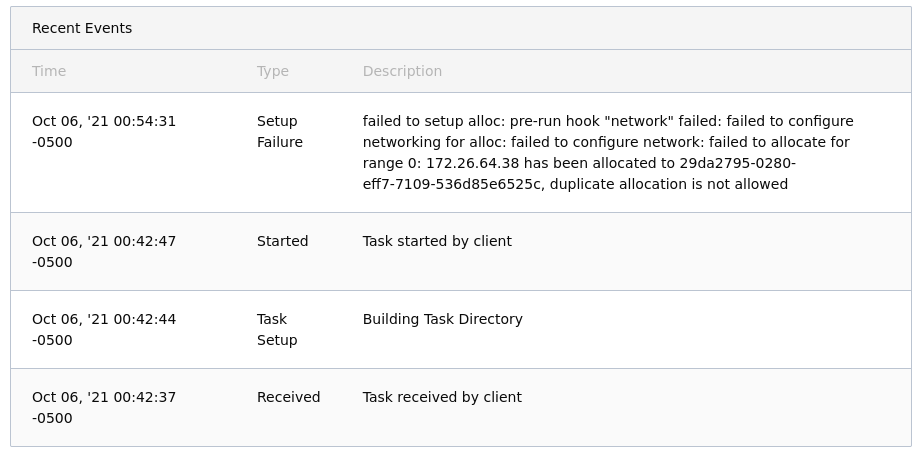Select 'Task received by client' description
Image resolution: width=917 pixels, height=452 pixels.
pyautogui.click(x=442, y=397)
